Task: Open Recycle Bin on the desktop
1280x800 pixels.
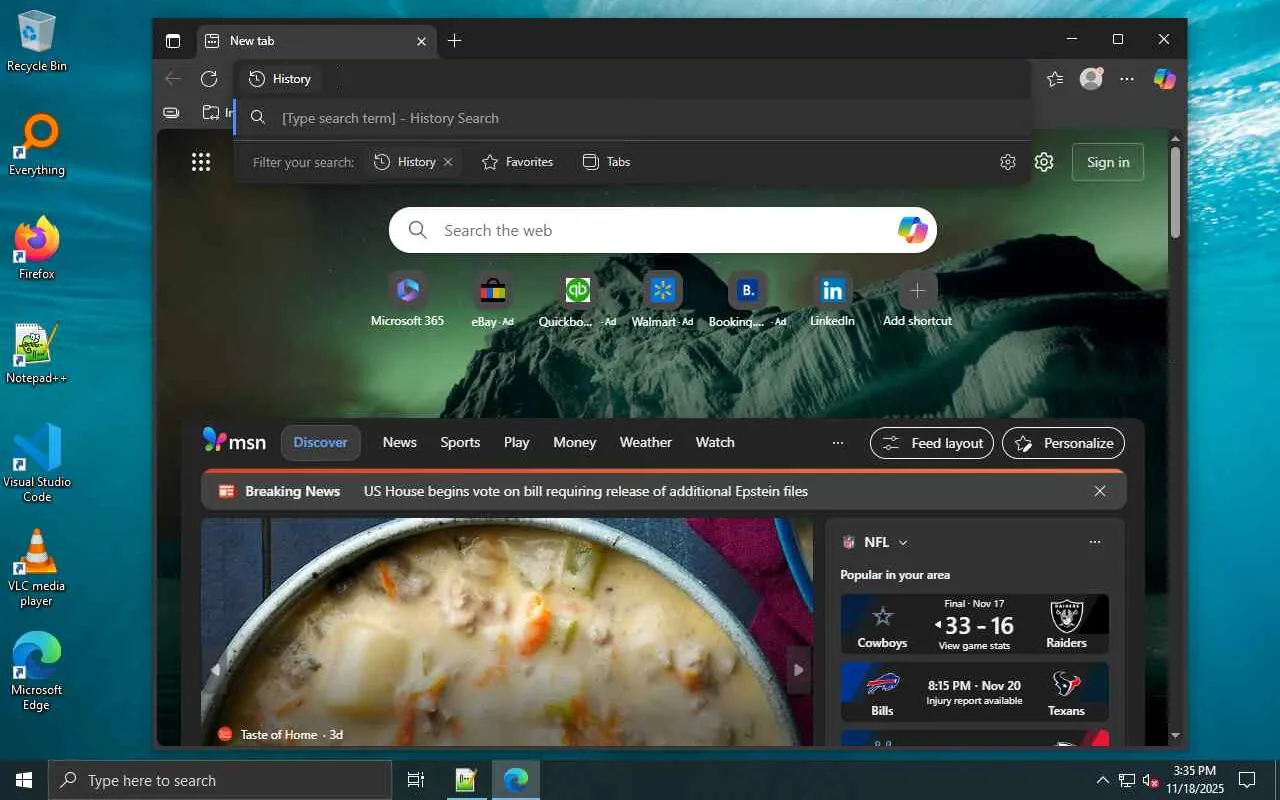Action: tap(37, 42)
